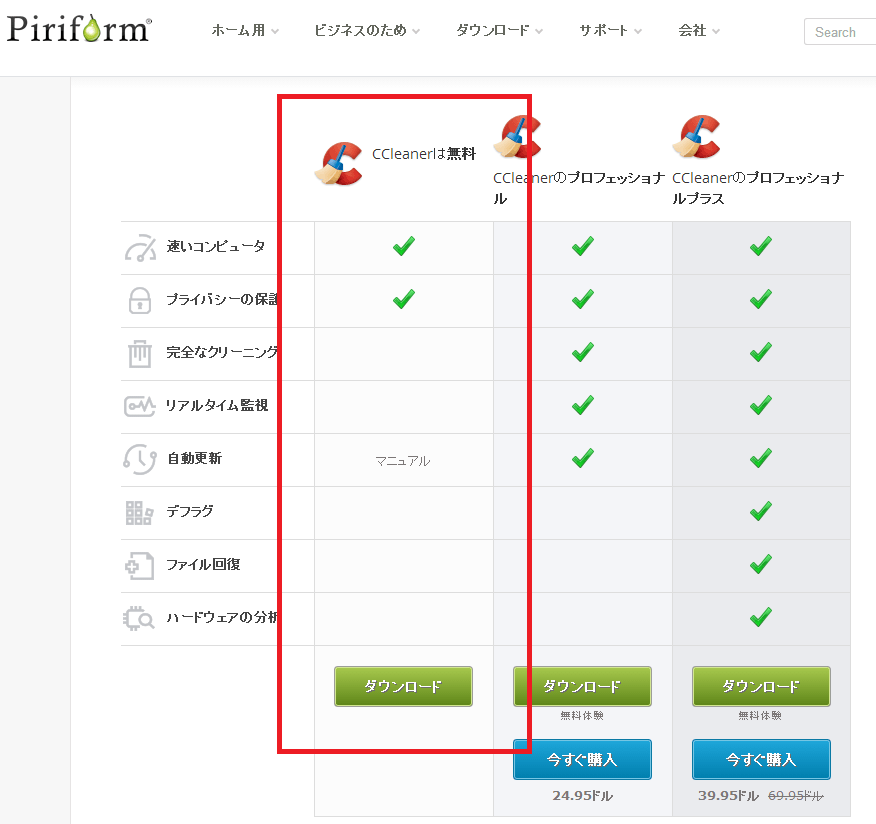Image resolution: width=876 pixels, height=824 pixels.
Task: Click the 39.95ドル price
Action: [729, 796]
